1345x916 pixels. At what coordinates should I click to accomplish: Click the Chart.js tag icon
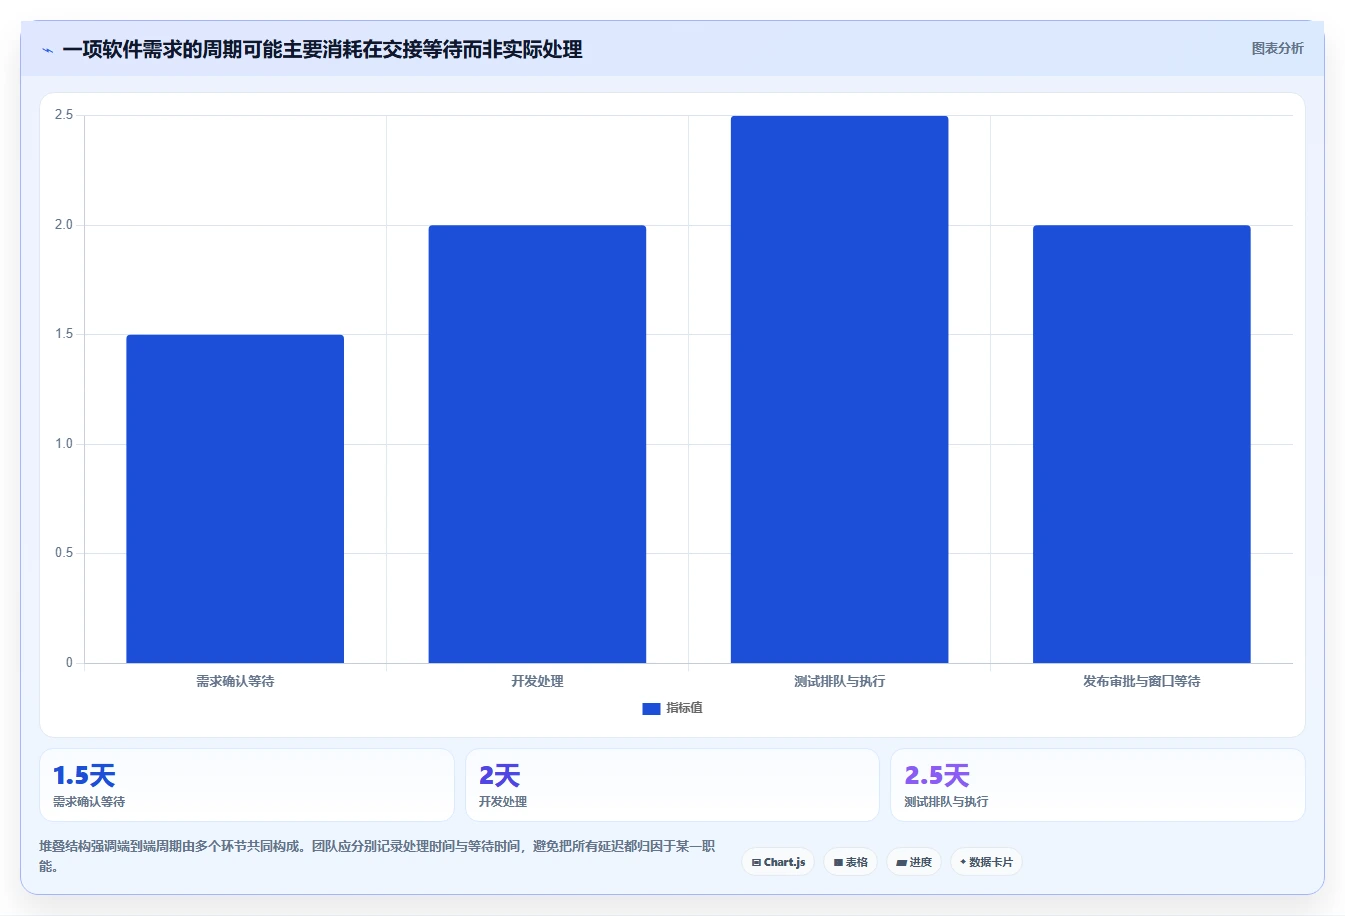pyautogui.click(x=756, y=862)
